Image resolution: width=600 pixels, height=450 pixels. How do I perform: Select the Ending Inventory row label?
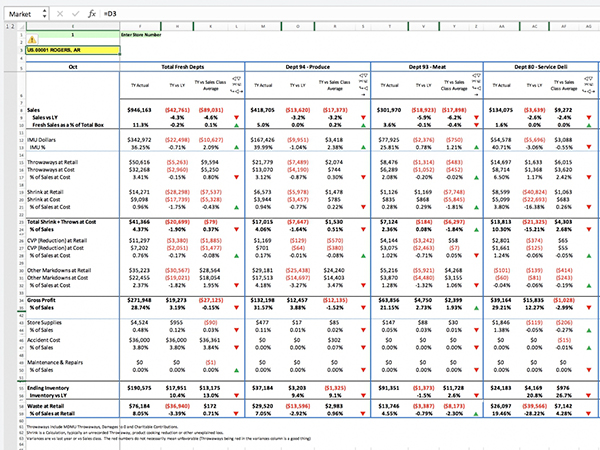[x=48, y=388]
